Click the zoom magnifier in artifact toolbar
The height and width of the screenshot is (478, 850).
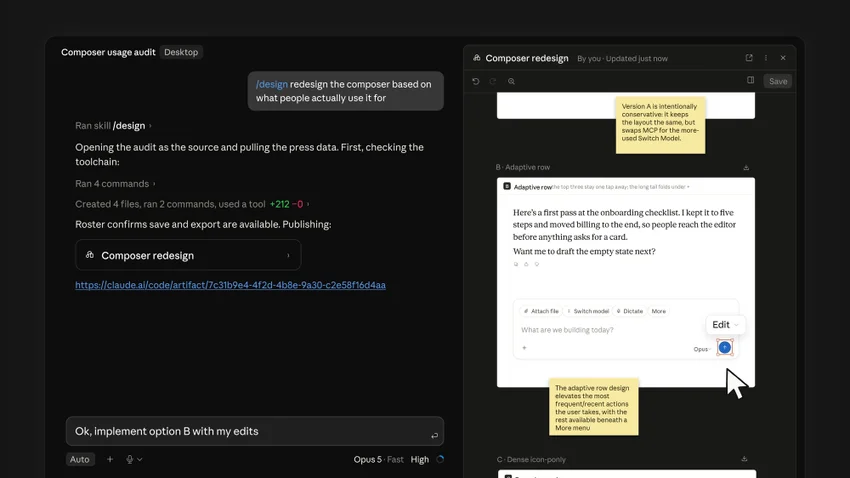(511, 81)
